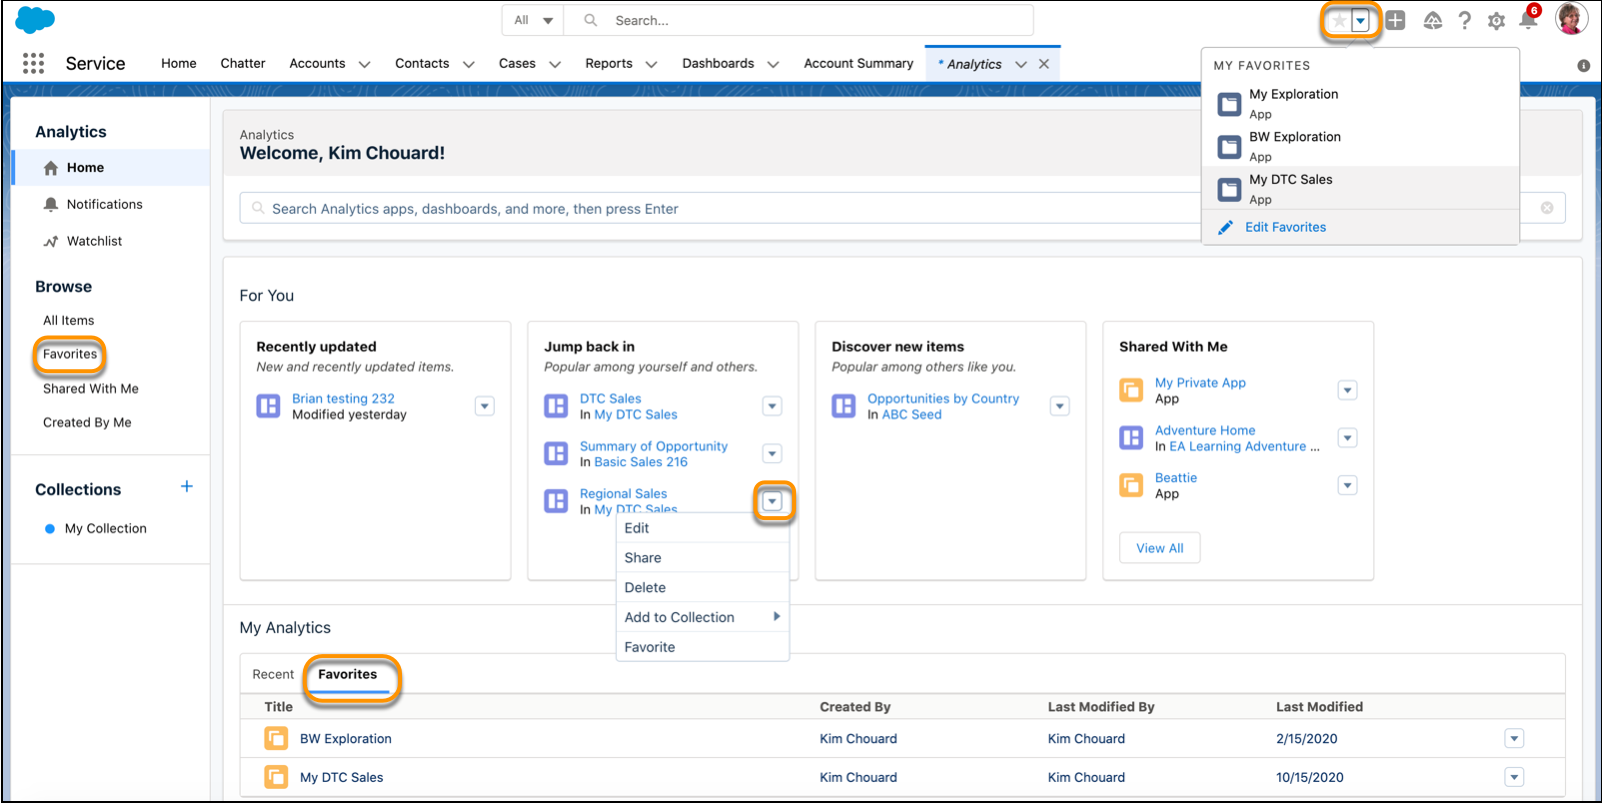Open the favorites list dropdown arrow
The height and width of the screenshot is (804, 1602).
click(x=1360, y=21)
